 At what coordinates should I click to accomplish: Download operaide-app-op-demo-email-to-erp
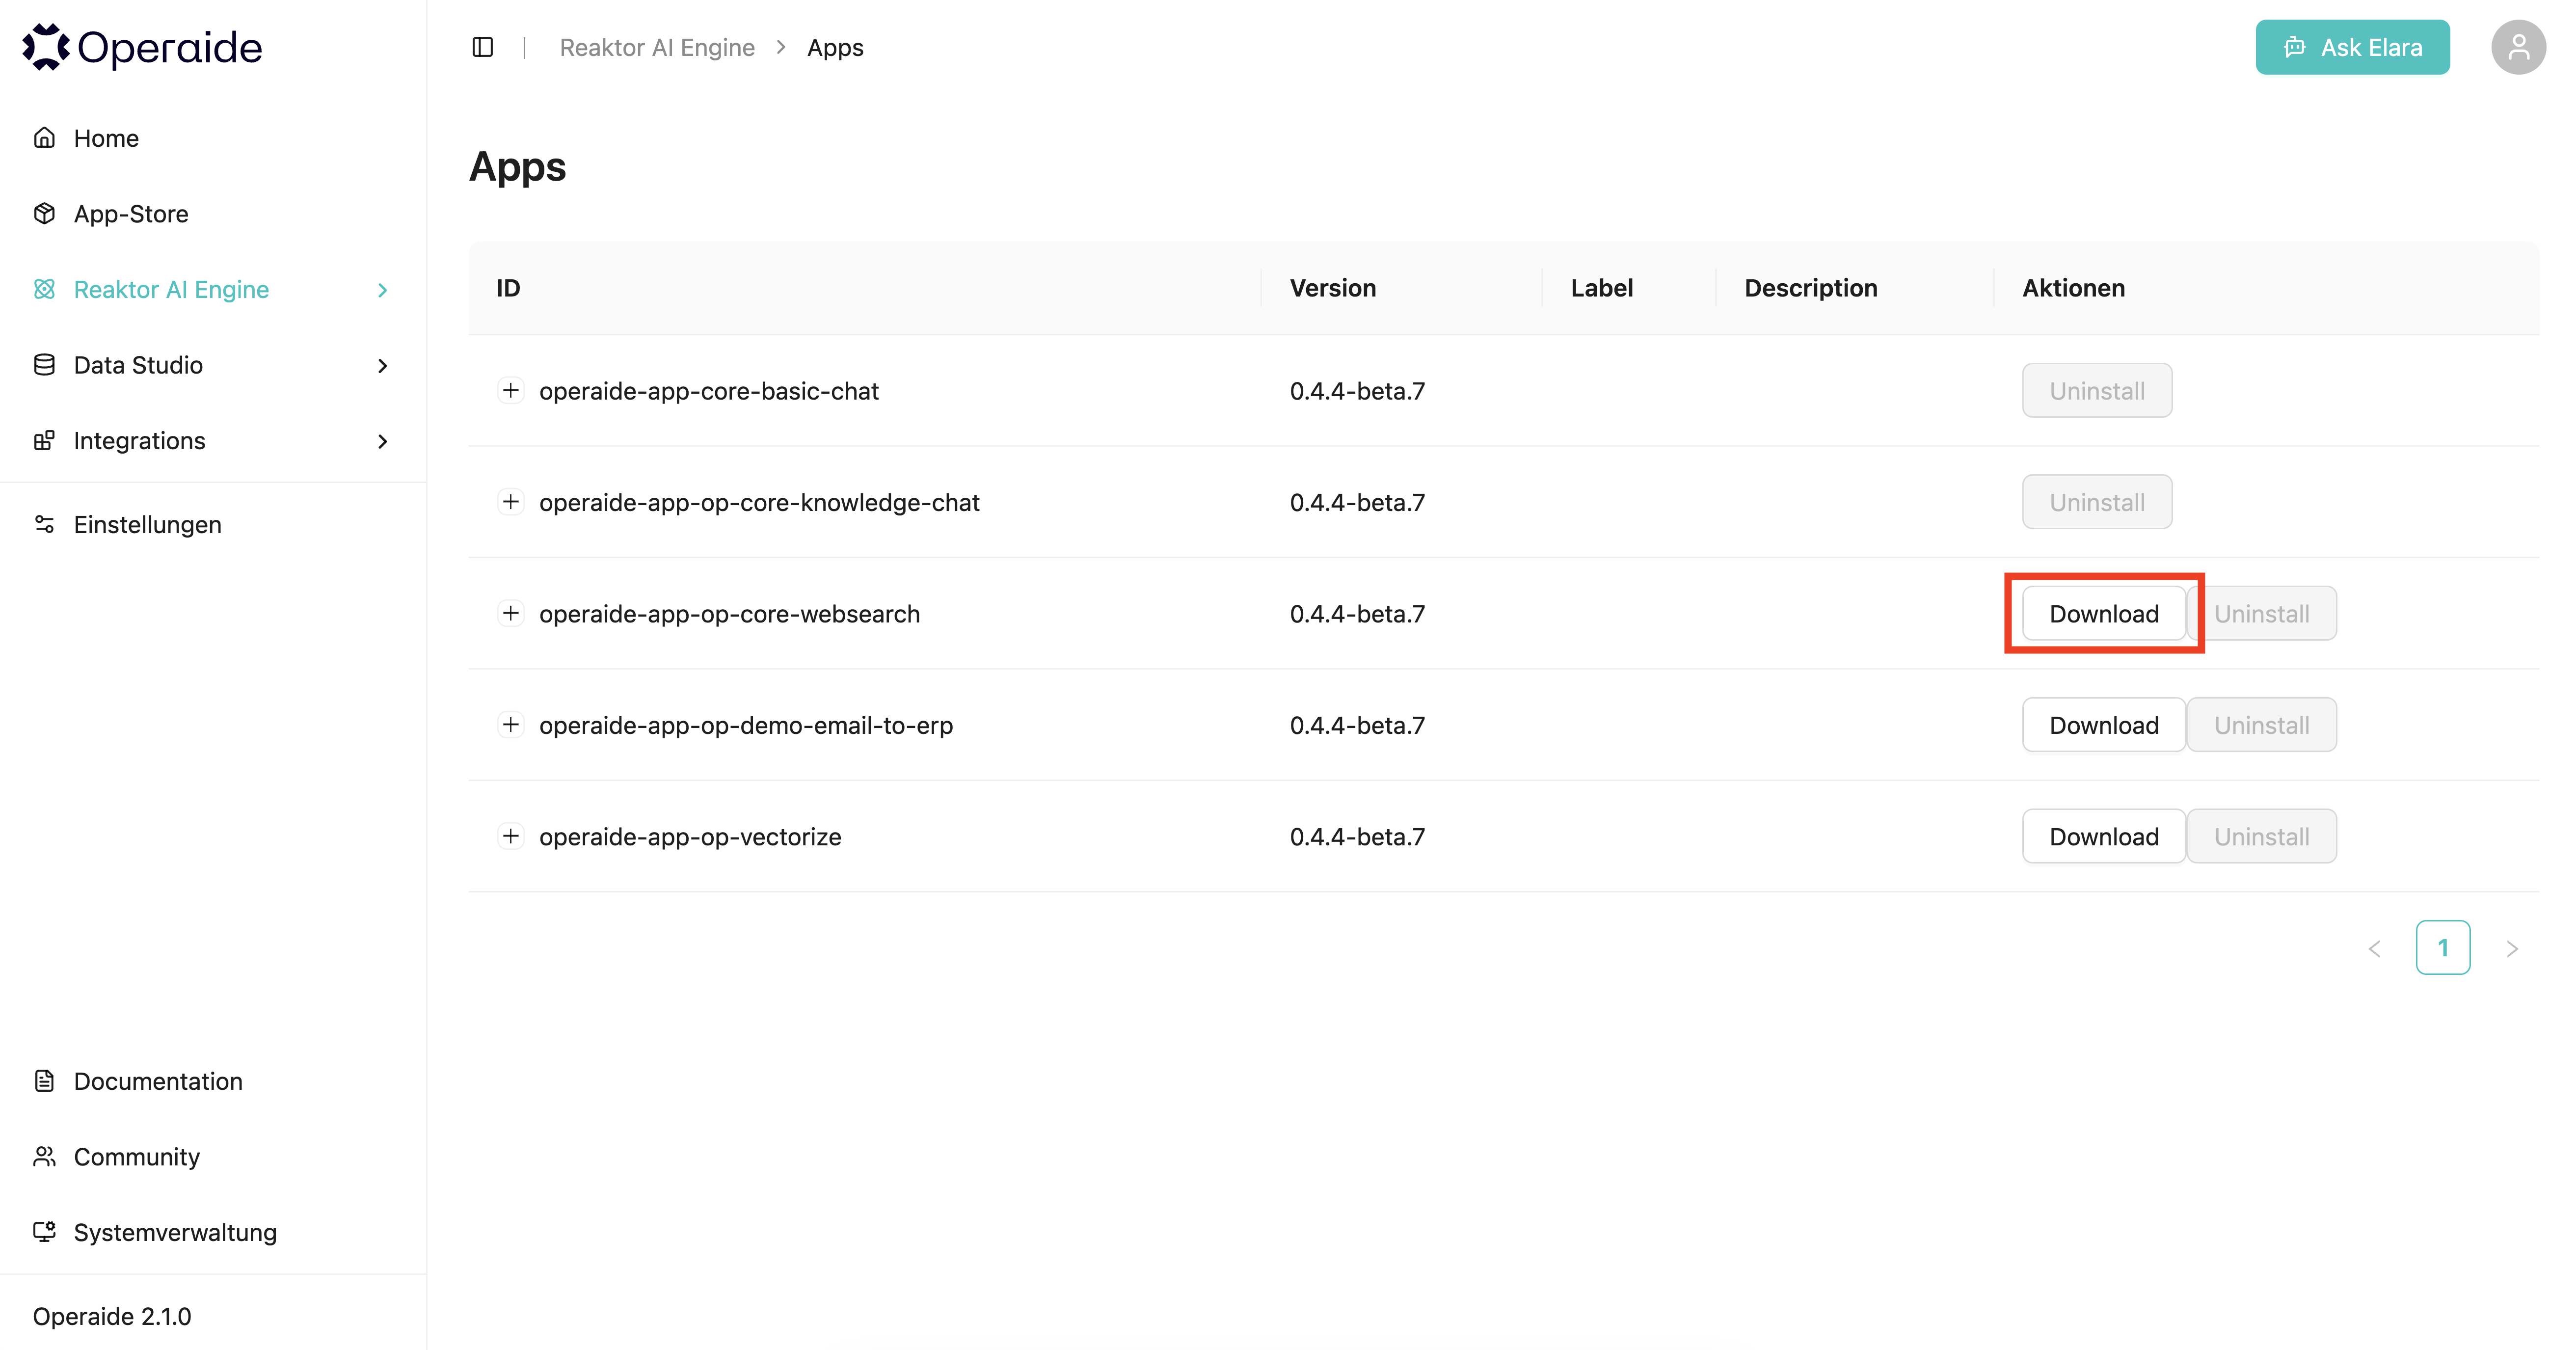click(2104, 724)
